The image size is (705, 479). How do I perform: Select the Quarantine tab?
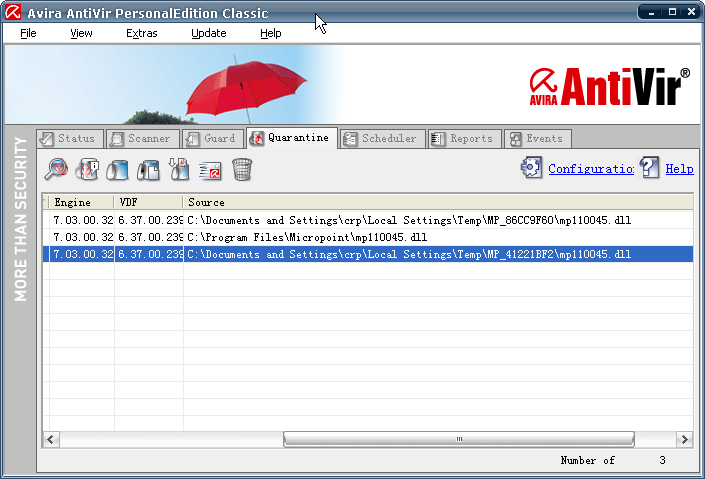tap(292, 138)
